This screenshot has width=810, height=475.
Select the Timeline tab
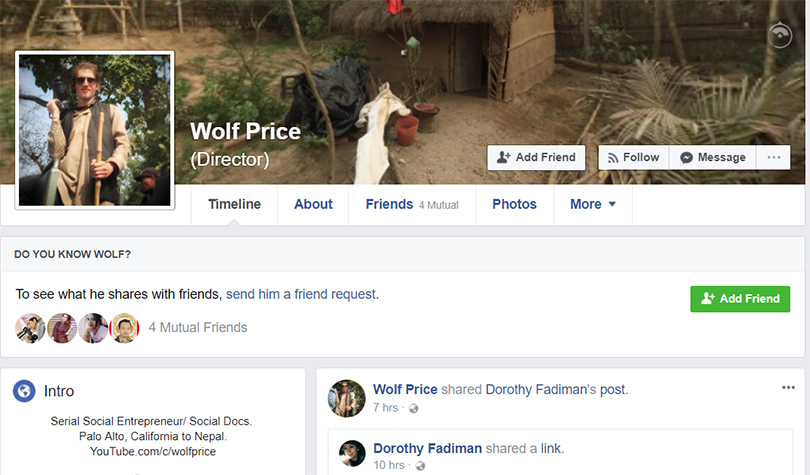(234, 204)
